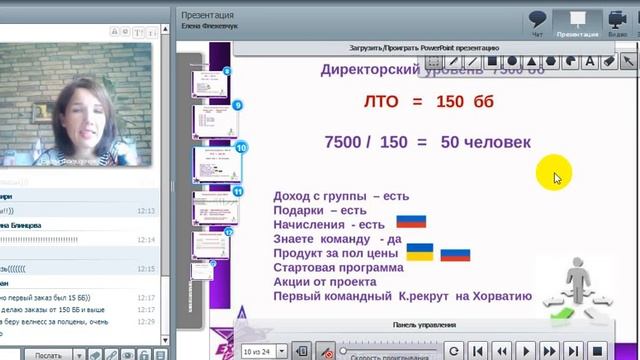The image size is (640, 360).
Task: Switch to the Презентация tab
Action: tap(577, 24)
